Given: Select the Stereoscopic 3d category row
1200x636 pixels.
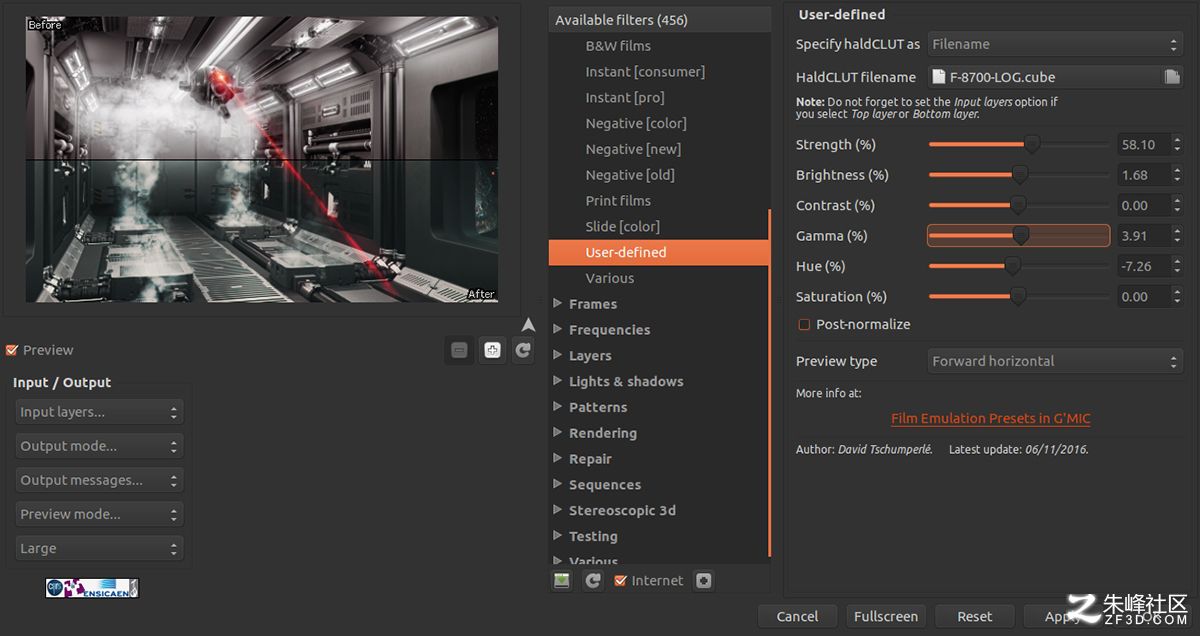Looking at the screenshot, I should pyautogui.click(x=658, y=511).
